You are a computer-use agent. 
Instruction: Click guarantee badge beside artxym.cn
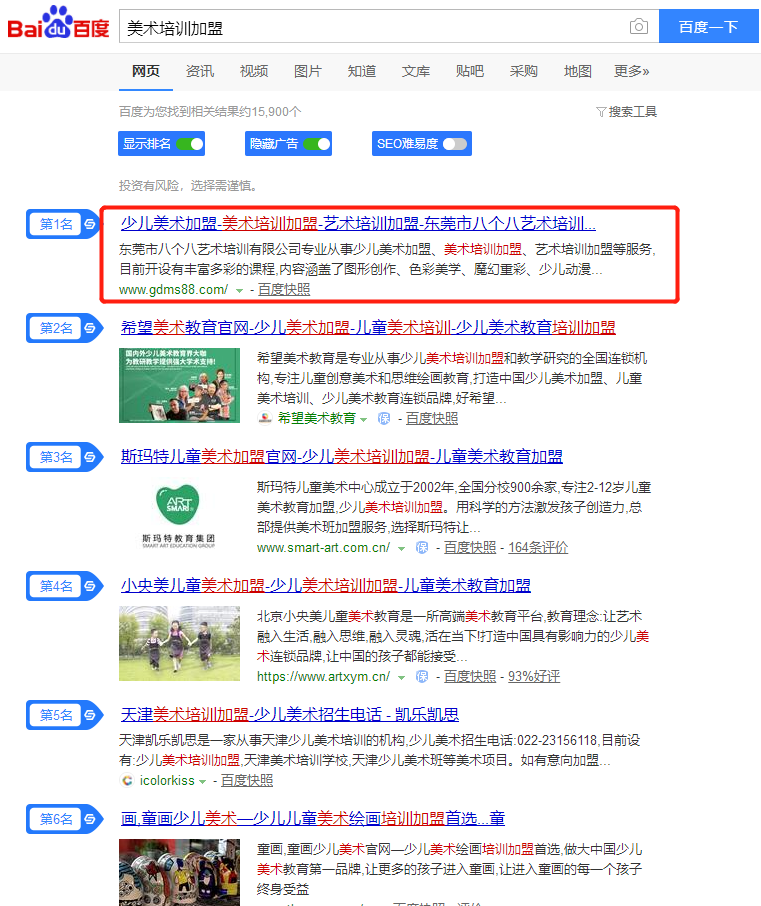pyautogui.click(x=422, y=676)
